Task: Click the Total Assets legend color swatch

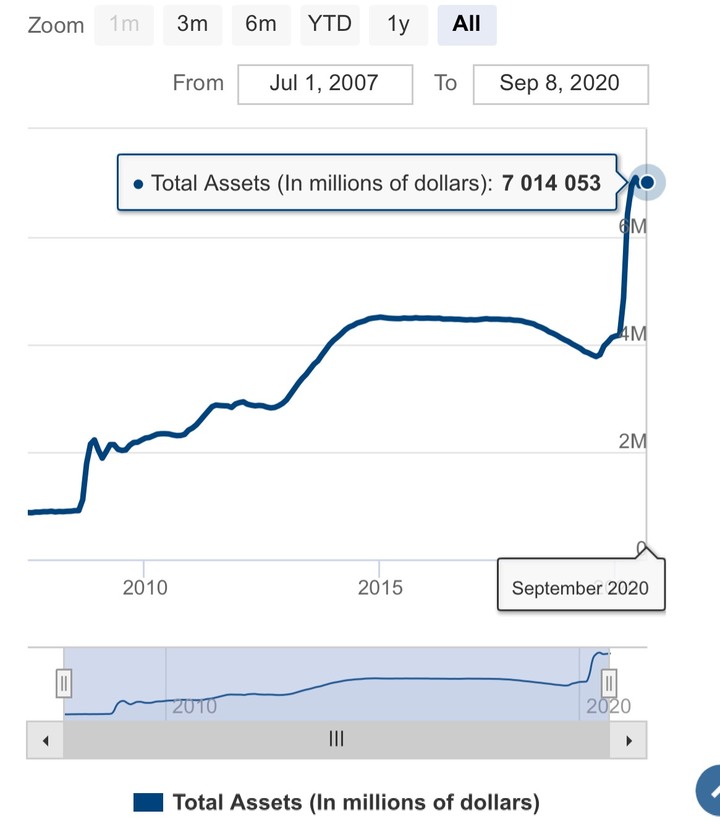Action: click(x=148, y=802)
